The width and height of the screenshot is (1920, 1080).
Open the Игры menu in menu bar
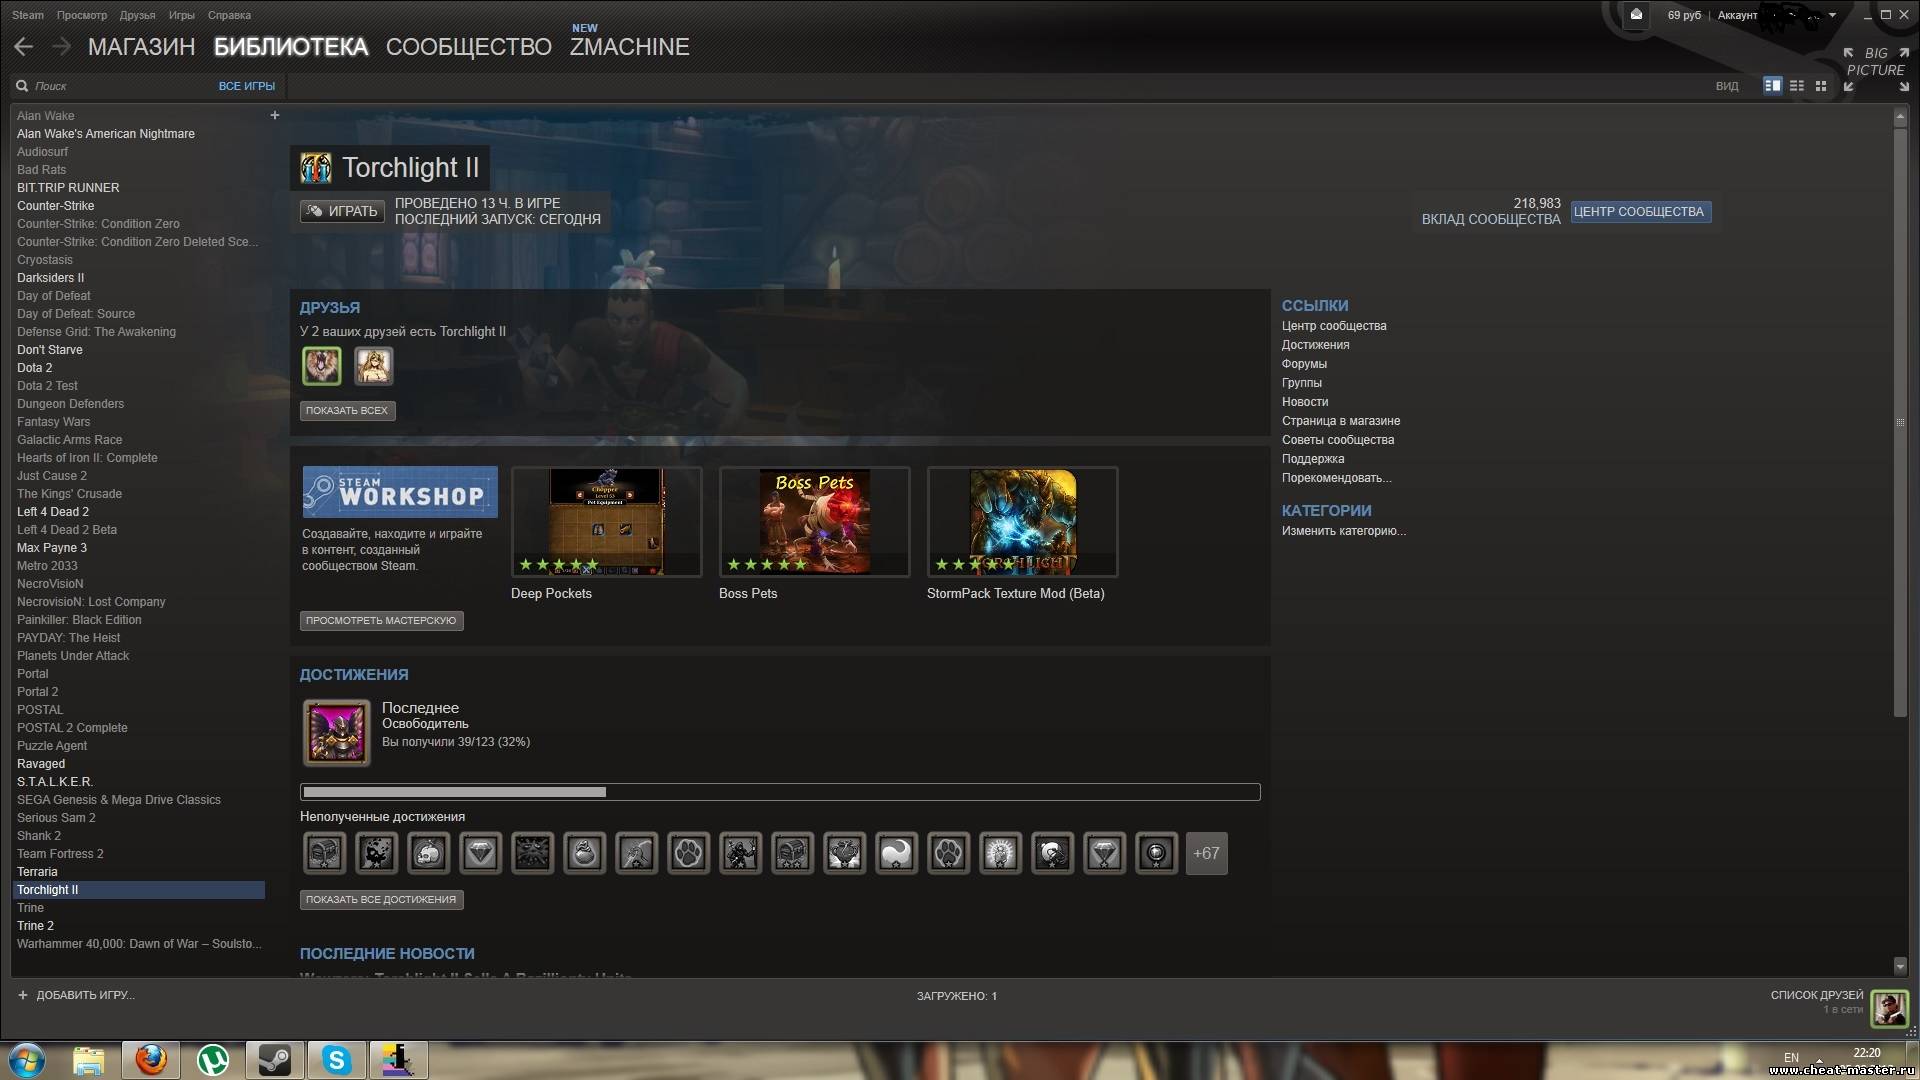tap(181, 15)
